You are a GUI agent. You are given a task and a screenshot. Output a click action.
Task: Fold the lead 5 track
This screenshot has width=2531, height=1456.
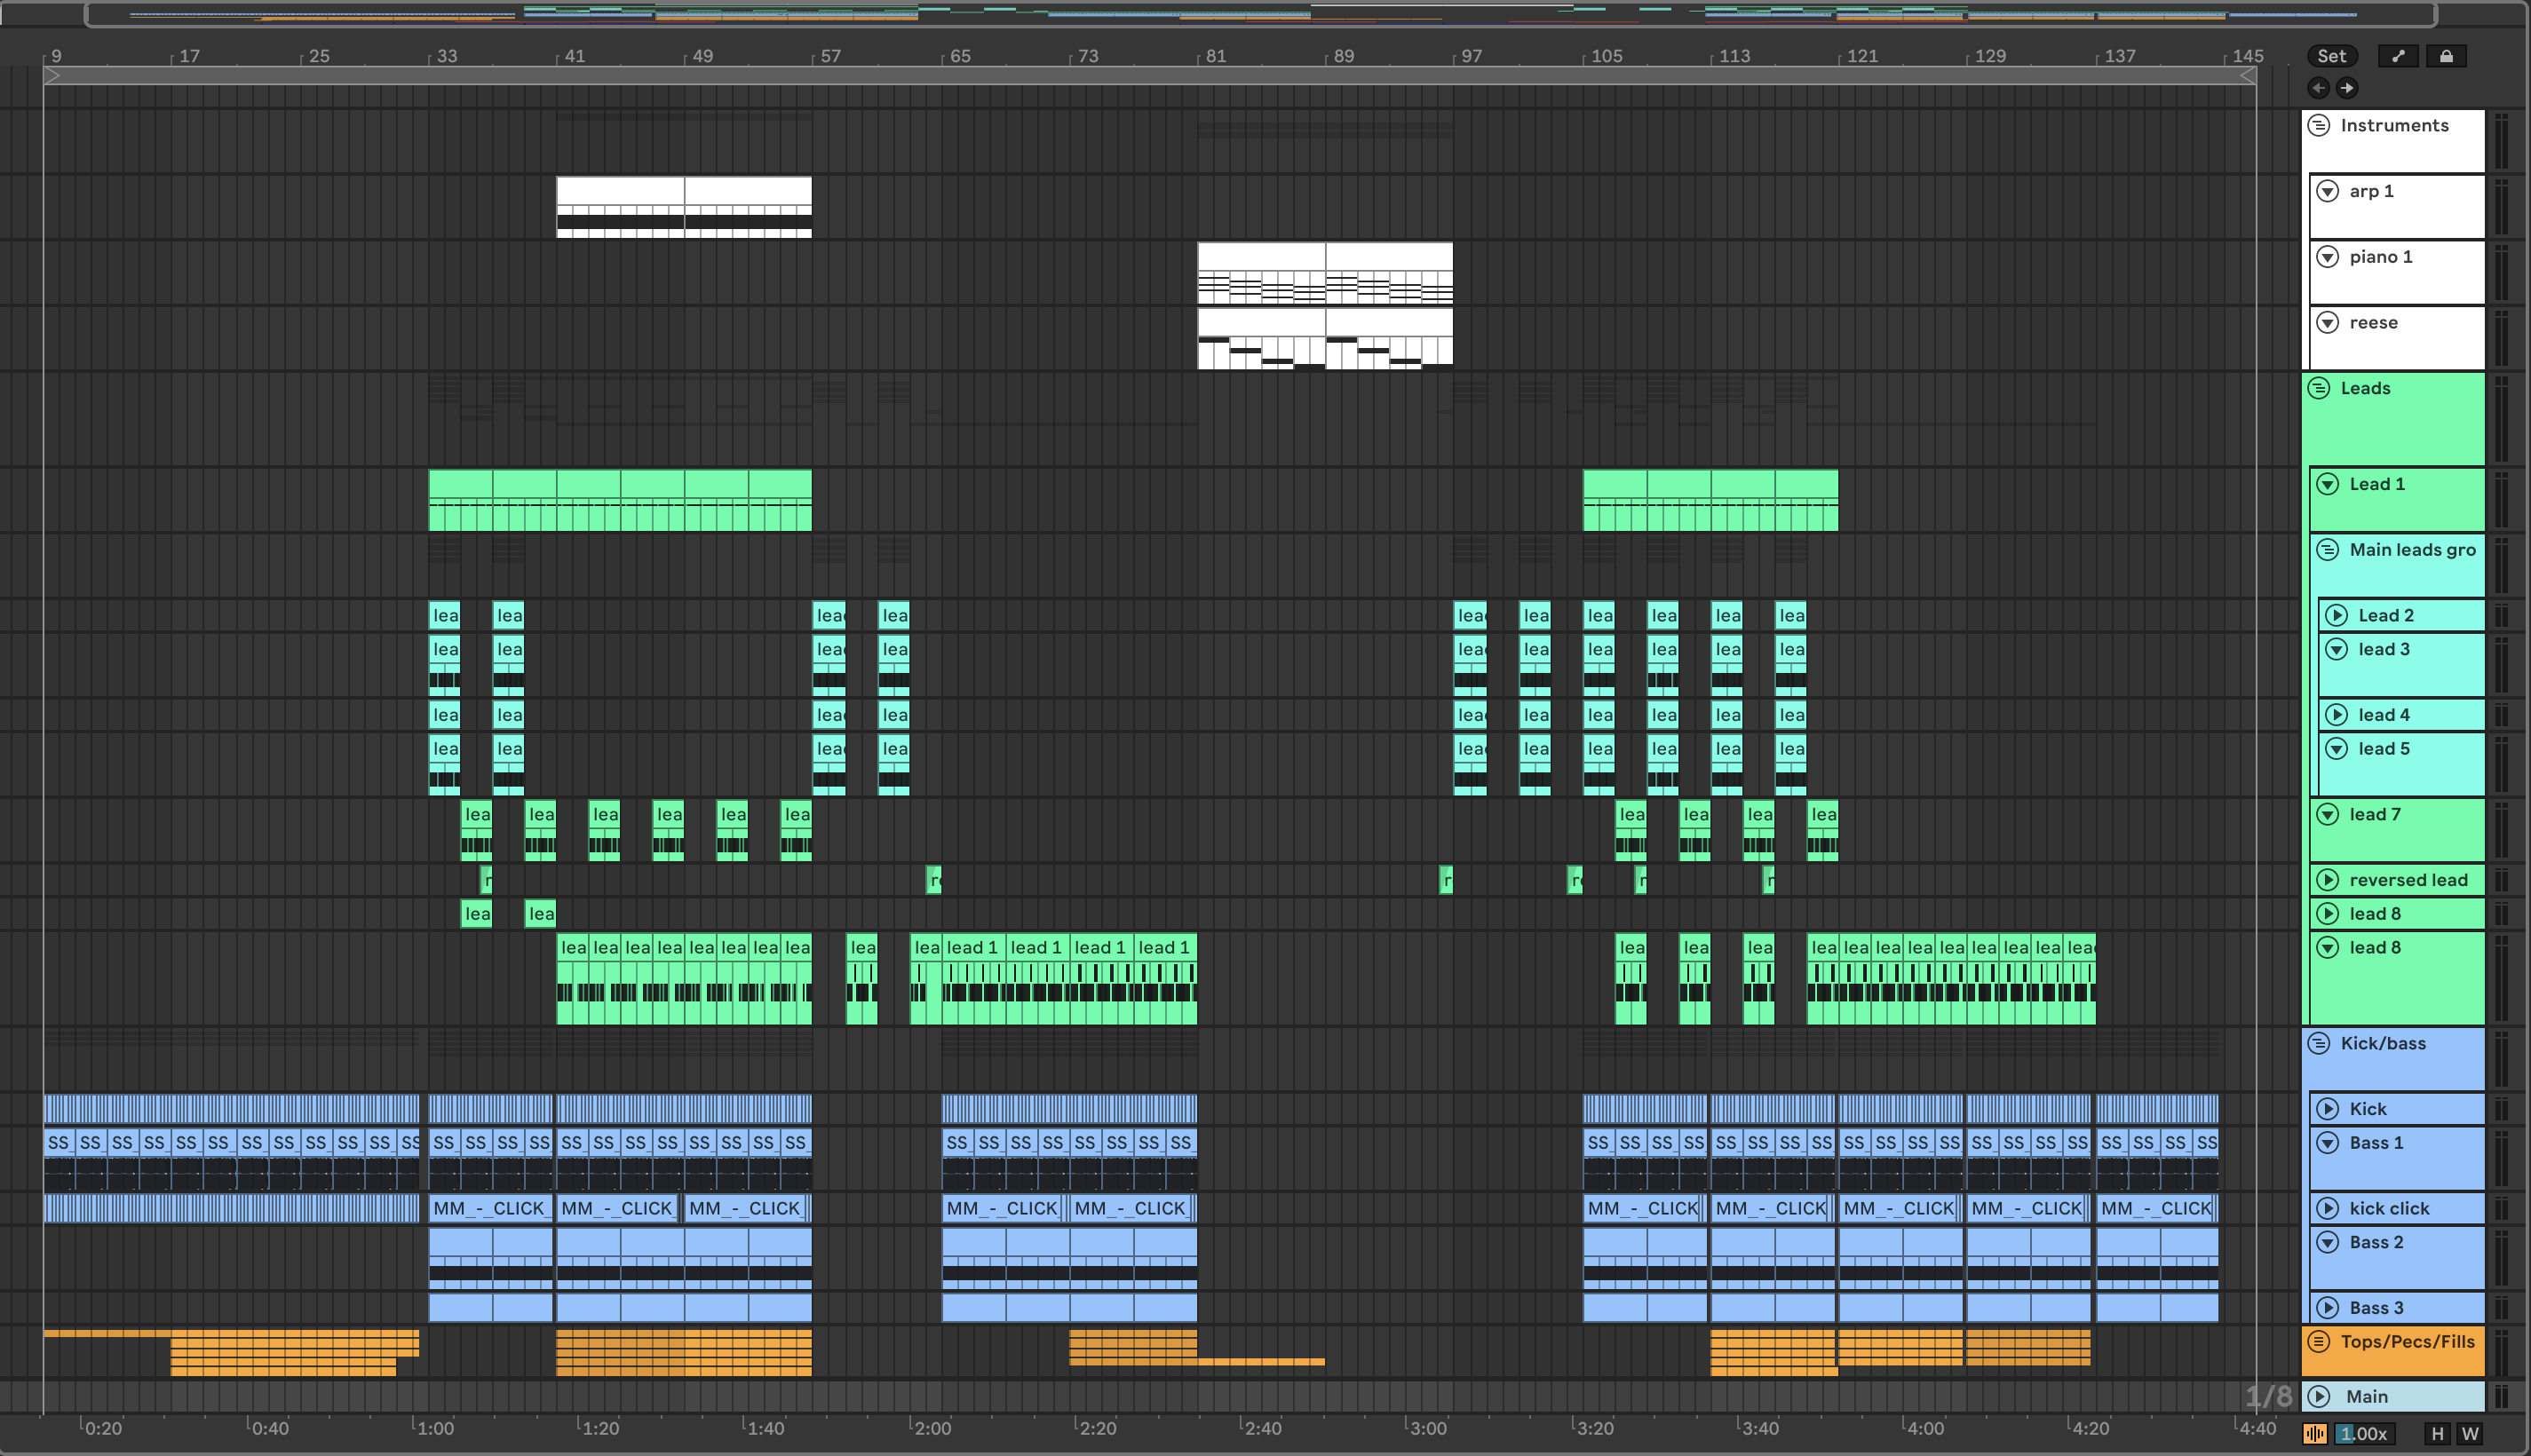(2337, 748)
